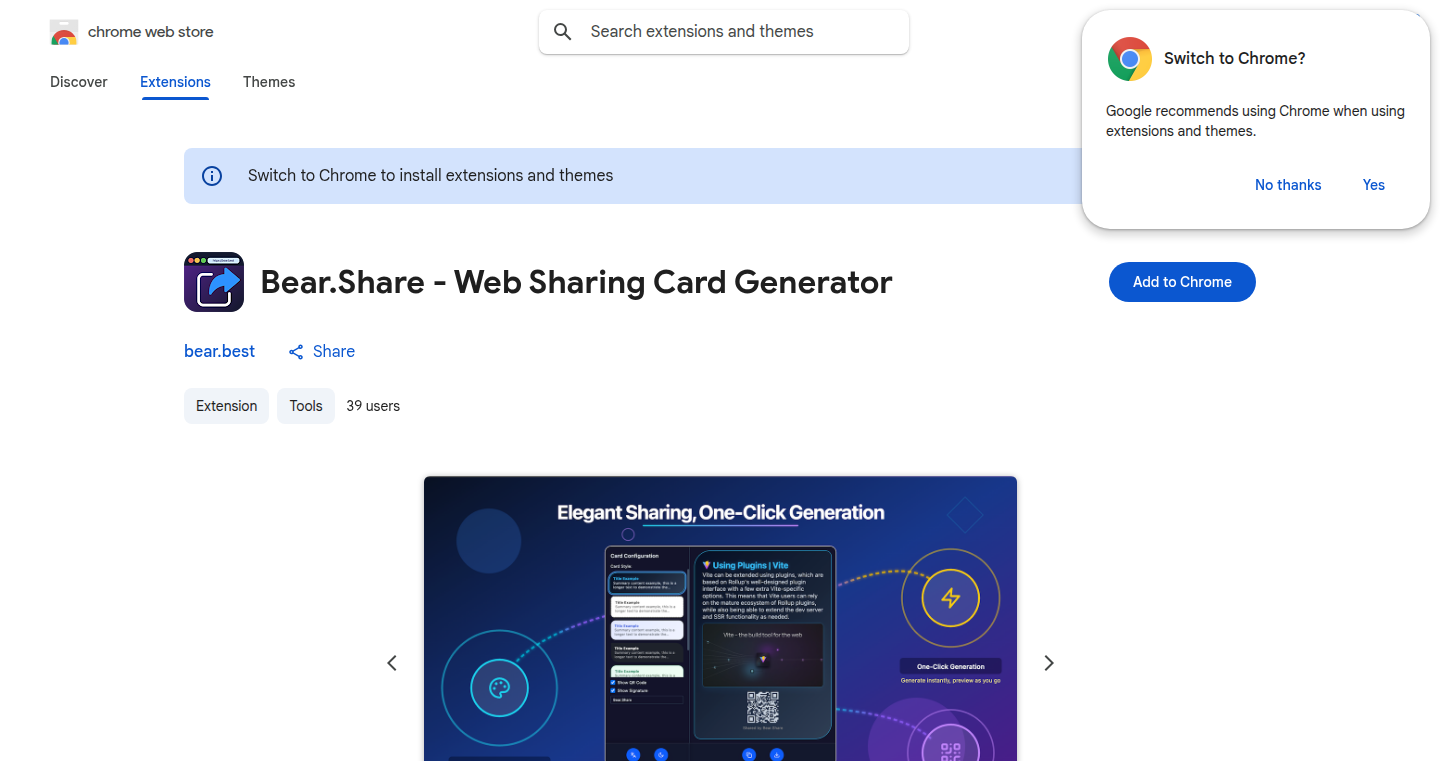Click the Chrome Web Store logo

(x=64, y=32)
